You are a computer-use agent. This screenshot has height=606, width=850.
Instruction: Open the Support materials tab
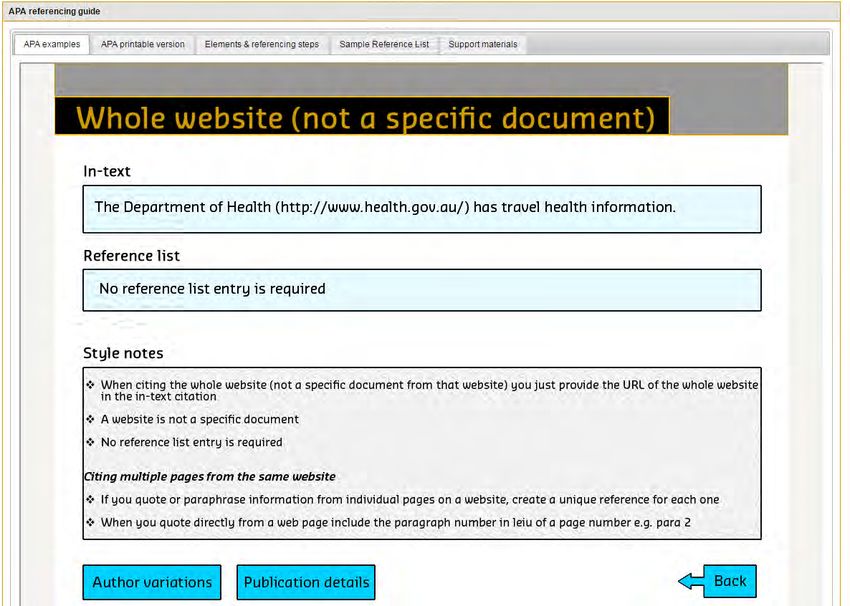click(x=482, y=44)
